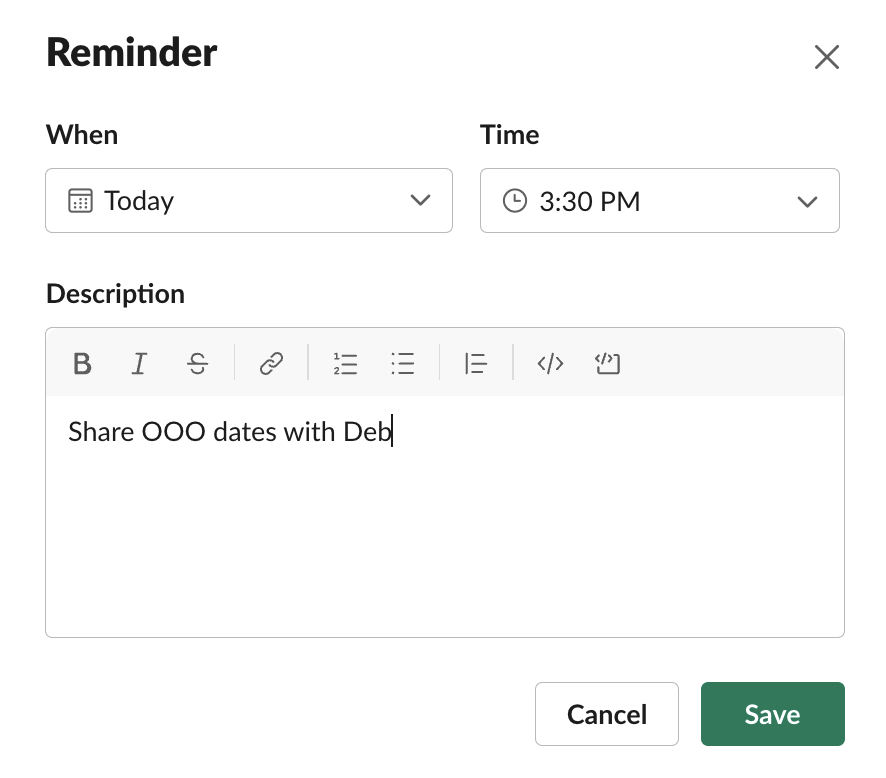Start an ordered numbered list
The image size is (886, 778).
[x=345, y=363]
